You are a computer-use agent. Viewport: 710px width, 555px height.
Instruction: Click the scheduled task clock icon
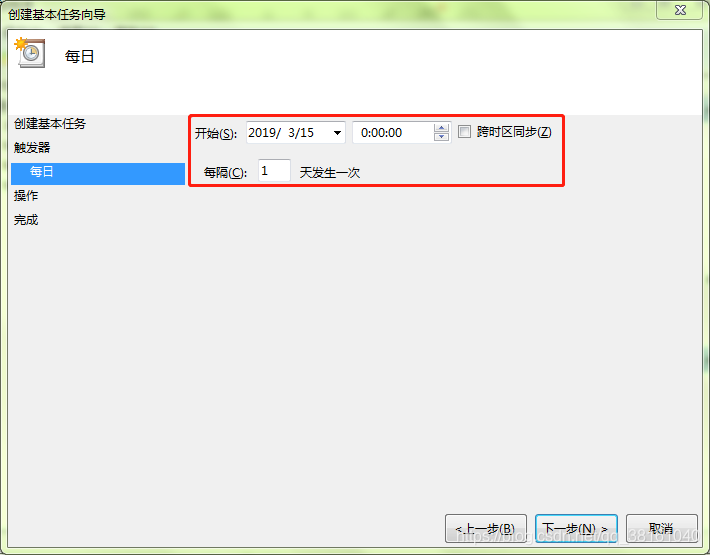(30, 53)
